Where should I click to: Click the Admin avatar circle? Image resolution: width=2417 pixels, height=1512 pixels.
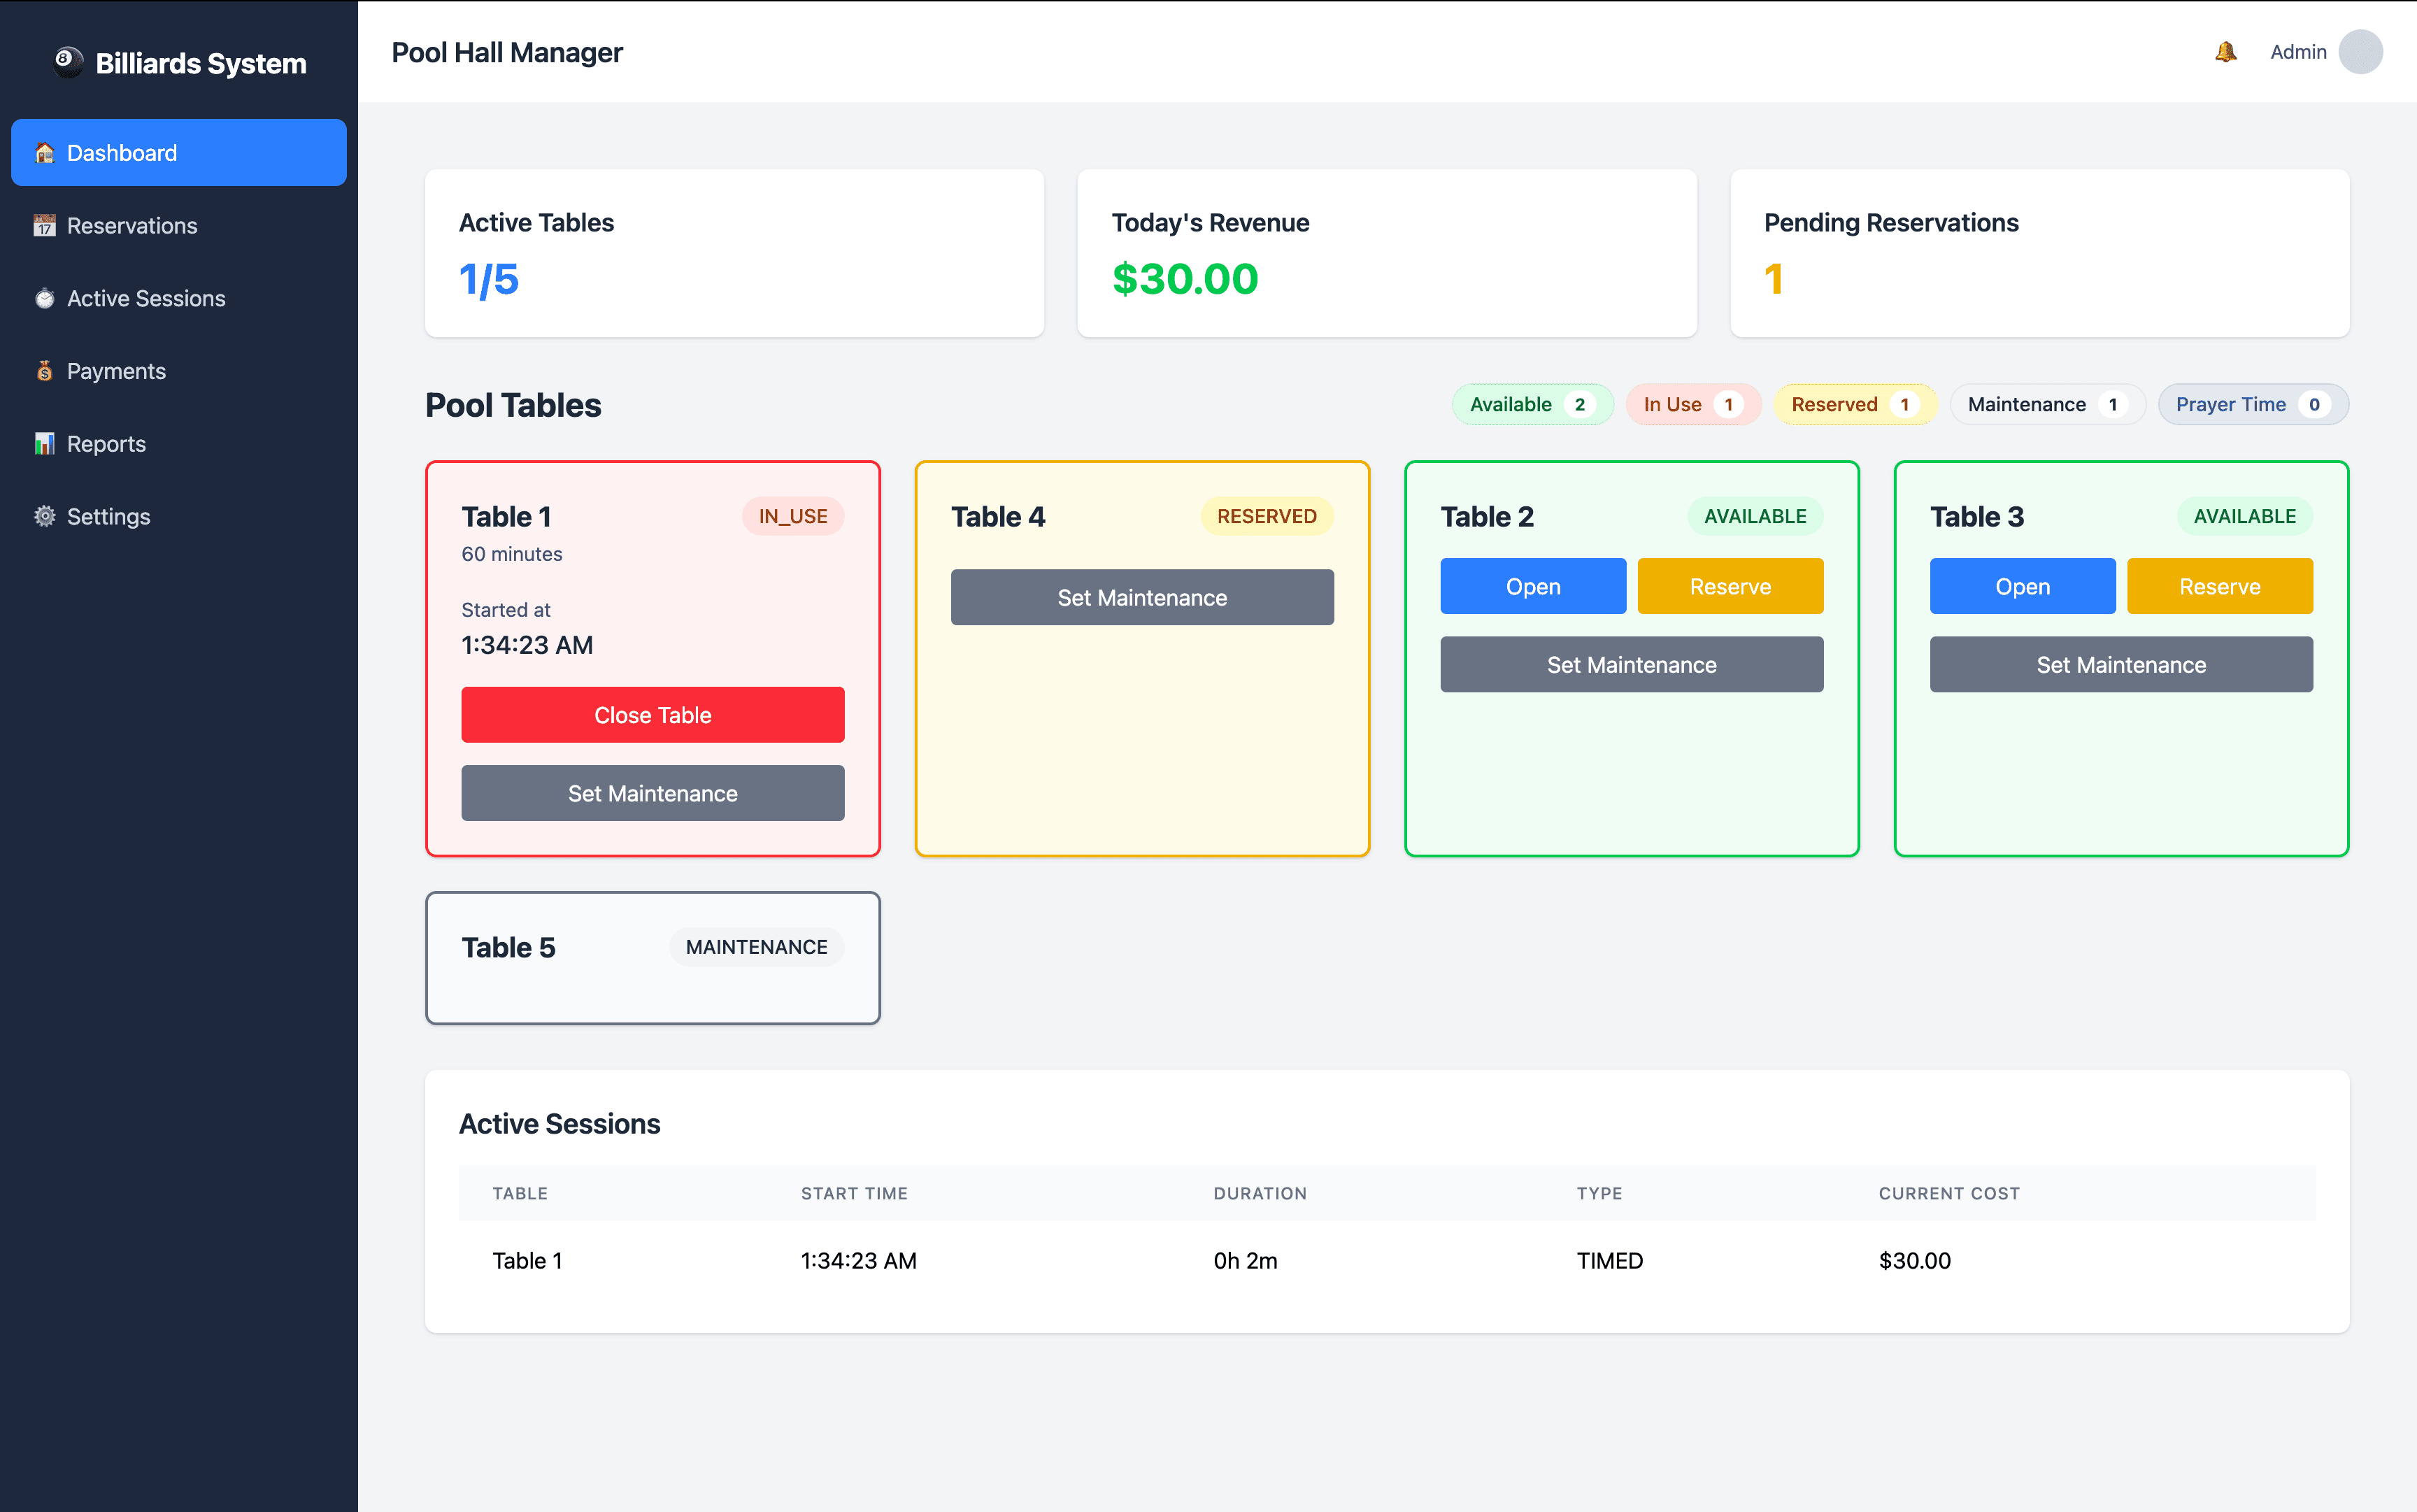point(2360,52)
